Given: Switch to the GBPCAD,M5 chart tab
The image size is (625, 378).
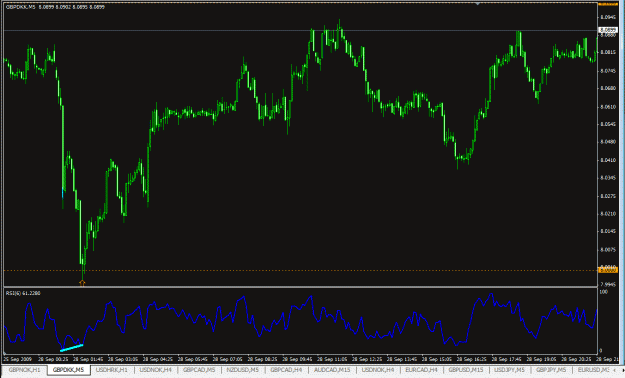Looking at the screenshot, I should (x=199, y=370).
